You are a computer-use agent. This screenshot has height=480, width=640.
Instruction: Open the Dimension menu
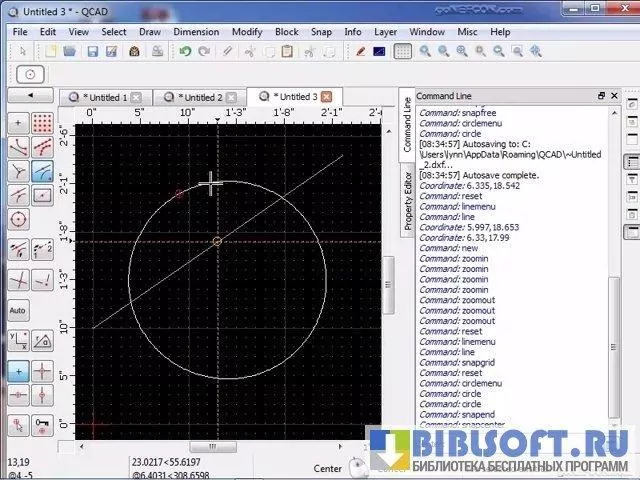tap(195, 32)
